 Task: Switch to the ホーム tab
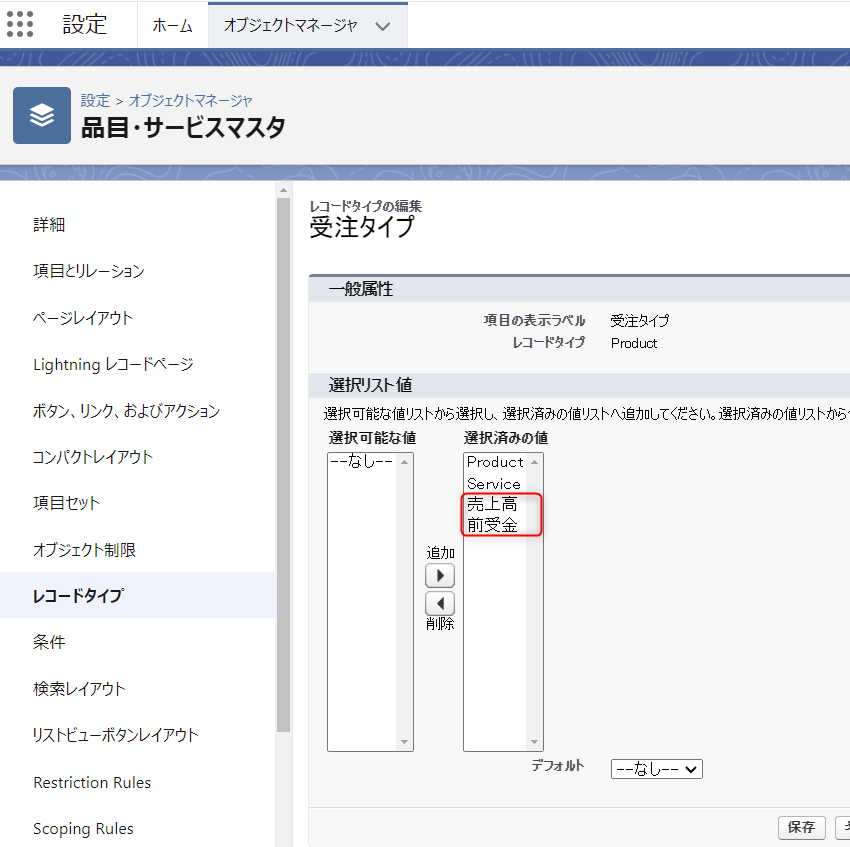click(172, 26)
